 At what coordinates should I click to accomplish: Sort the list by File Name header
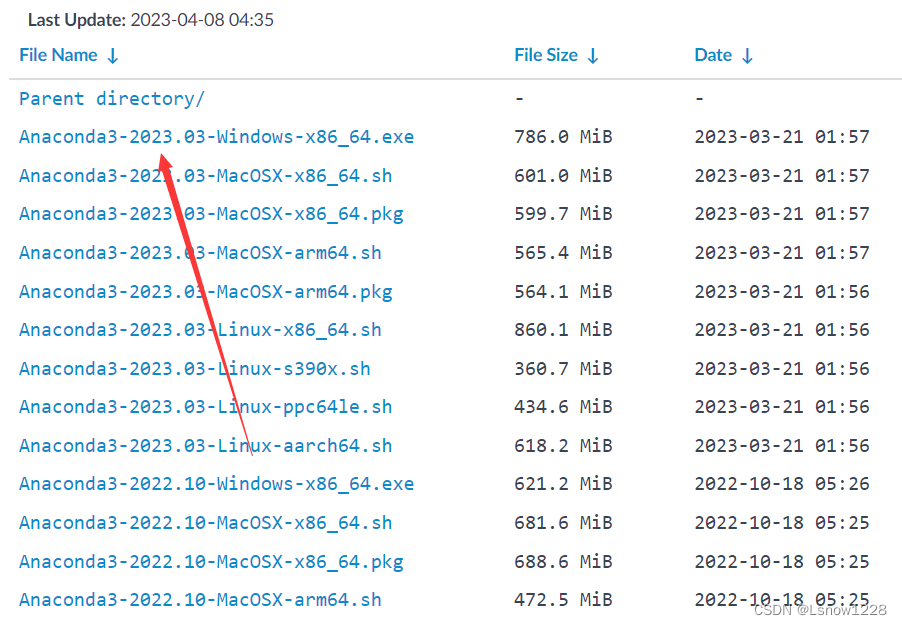(58, 55)
